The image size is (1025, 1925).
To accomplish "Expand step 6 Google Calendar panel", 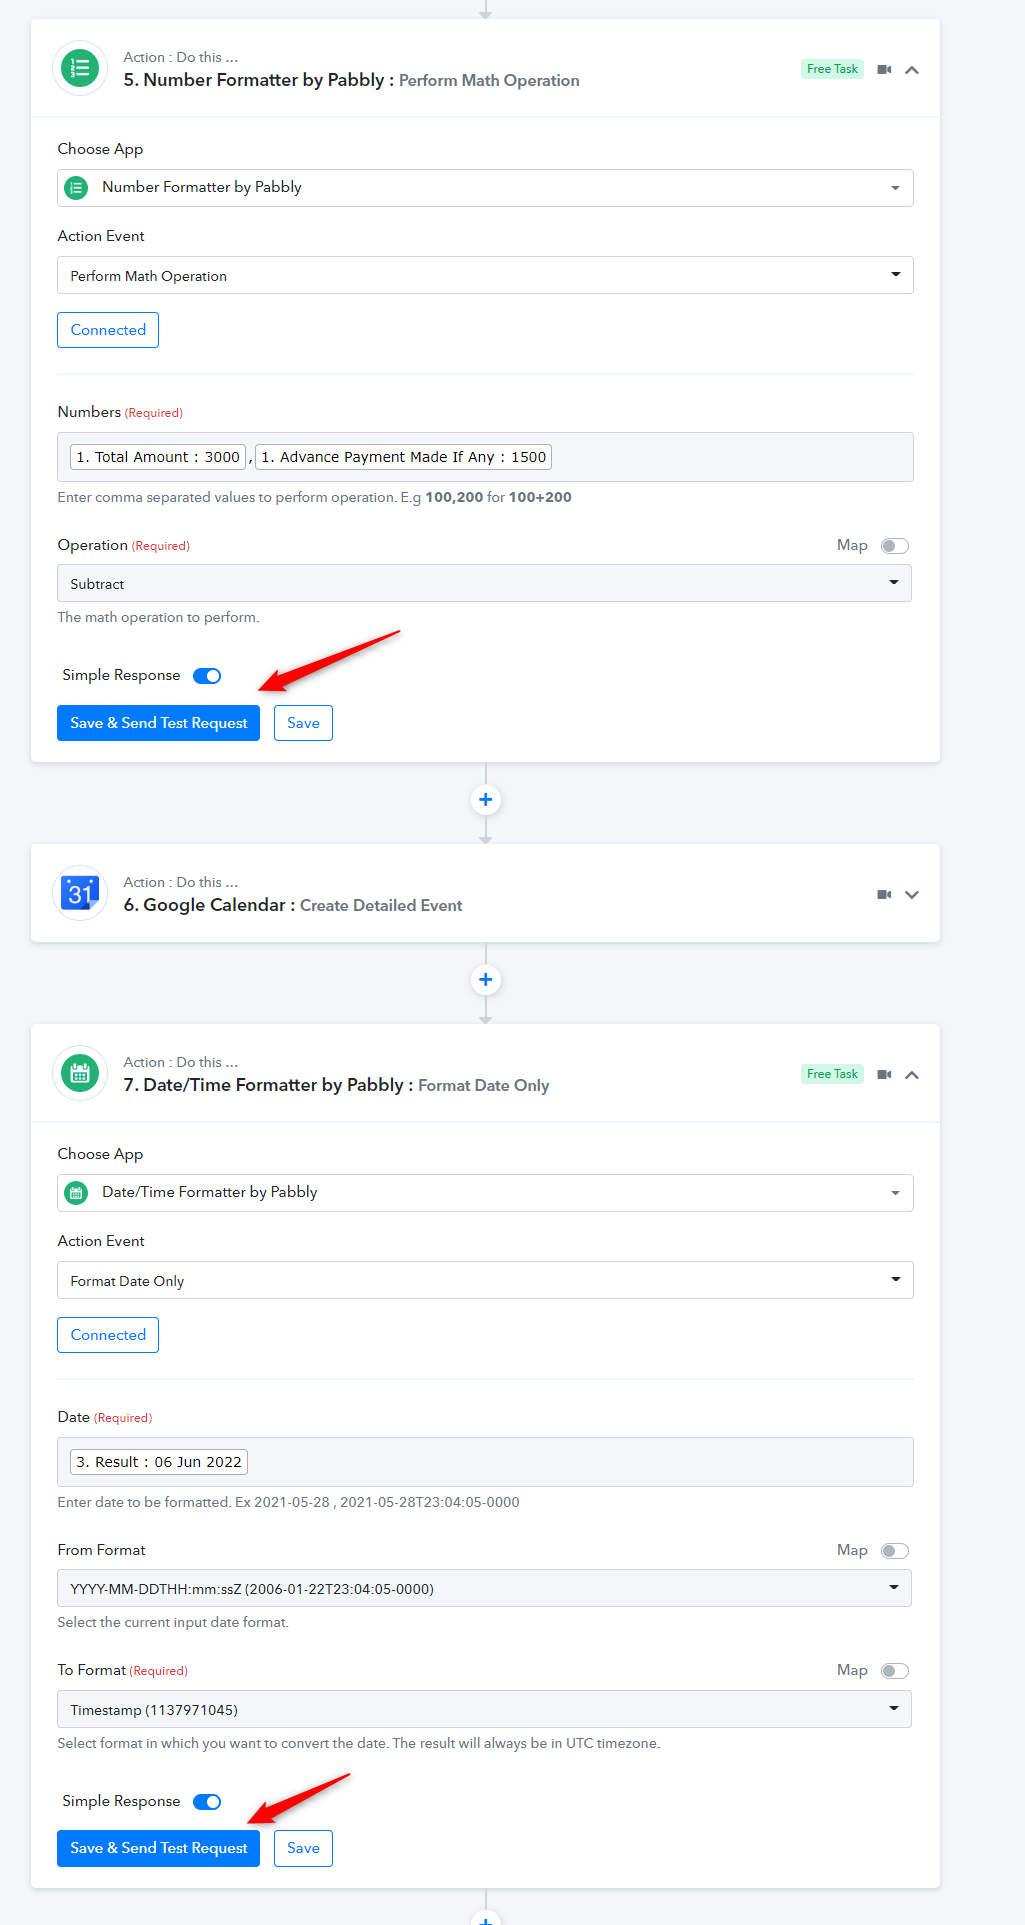I will click(912, 895).
